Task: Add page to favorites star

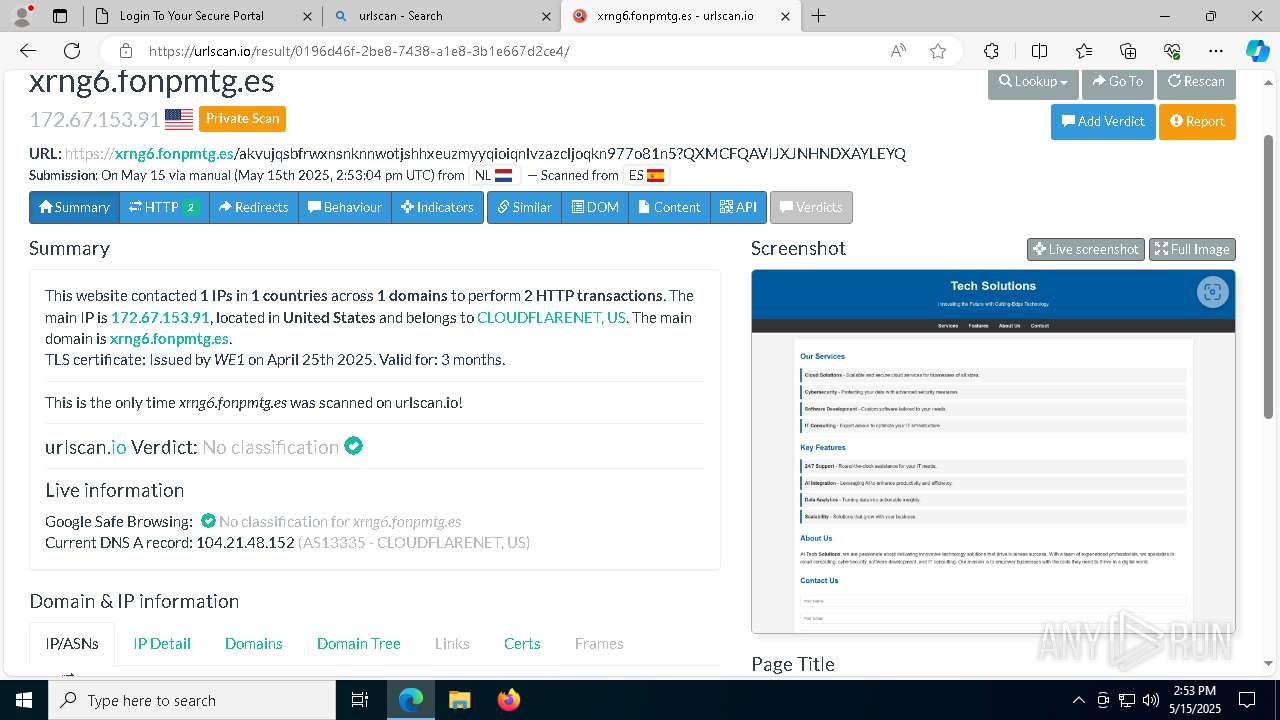Action: (x=938, y=51)
